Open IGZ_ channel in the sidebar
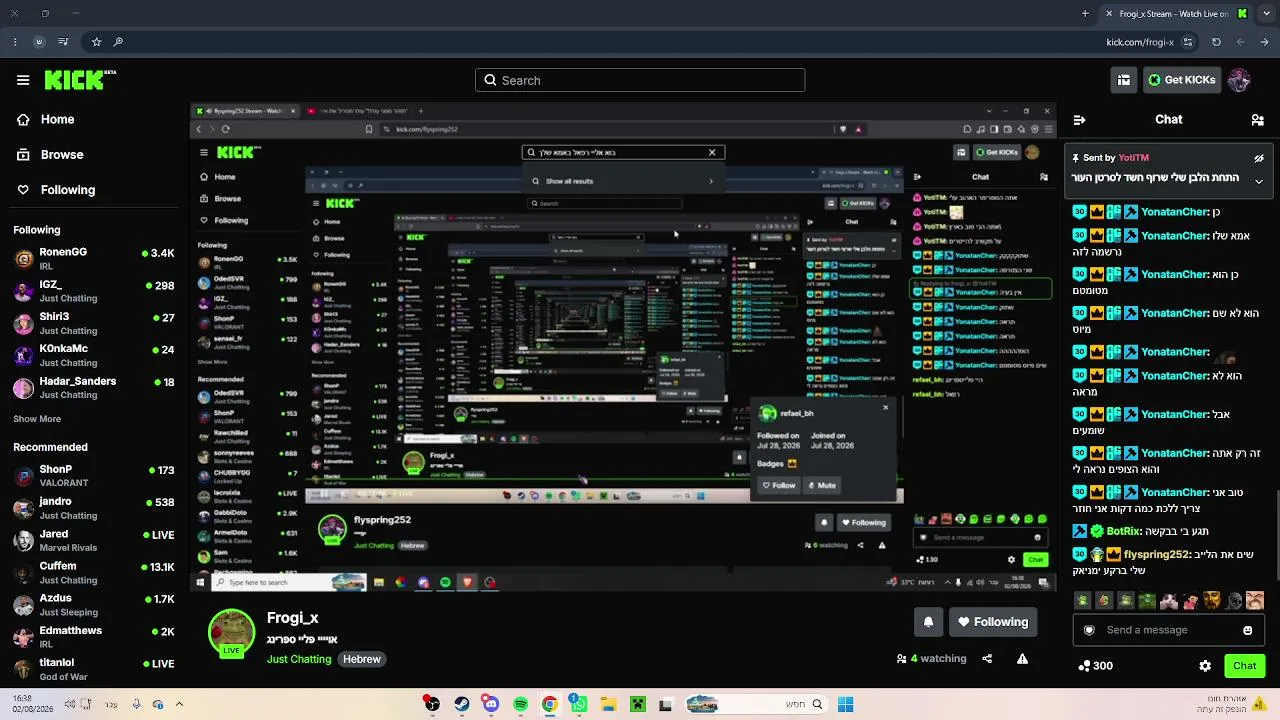1280x720 pixels. [x=94, y=290]
